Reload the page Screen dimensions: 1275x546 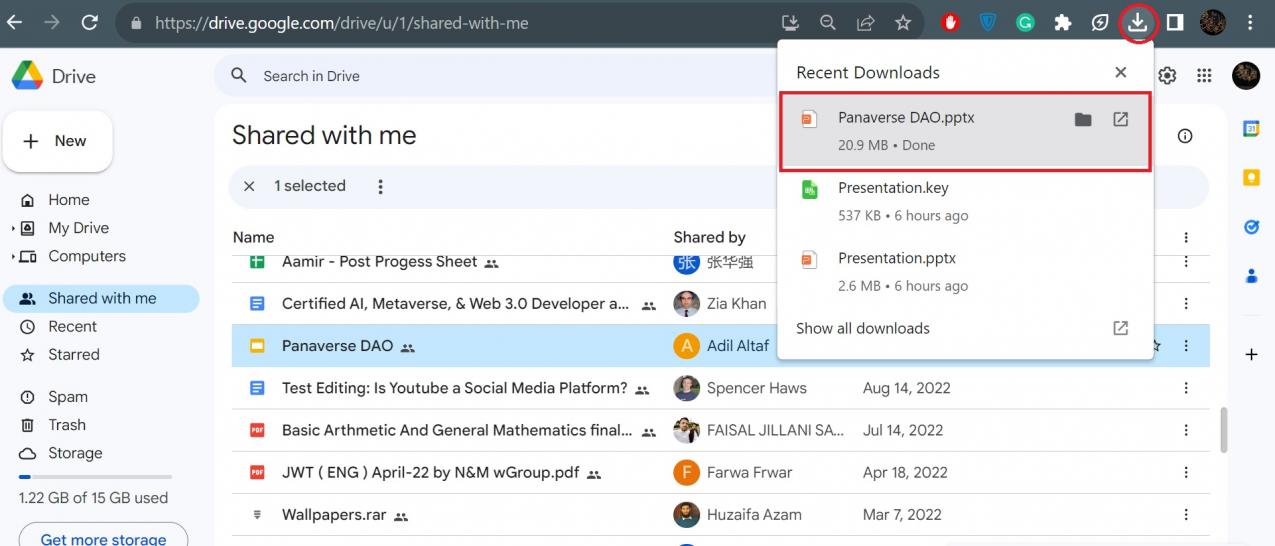coord(89,22)
